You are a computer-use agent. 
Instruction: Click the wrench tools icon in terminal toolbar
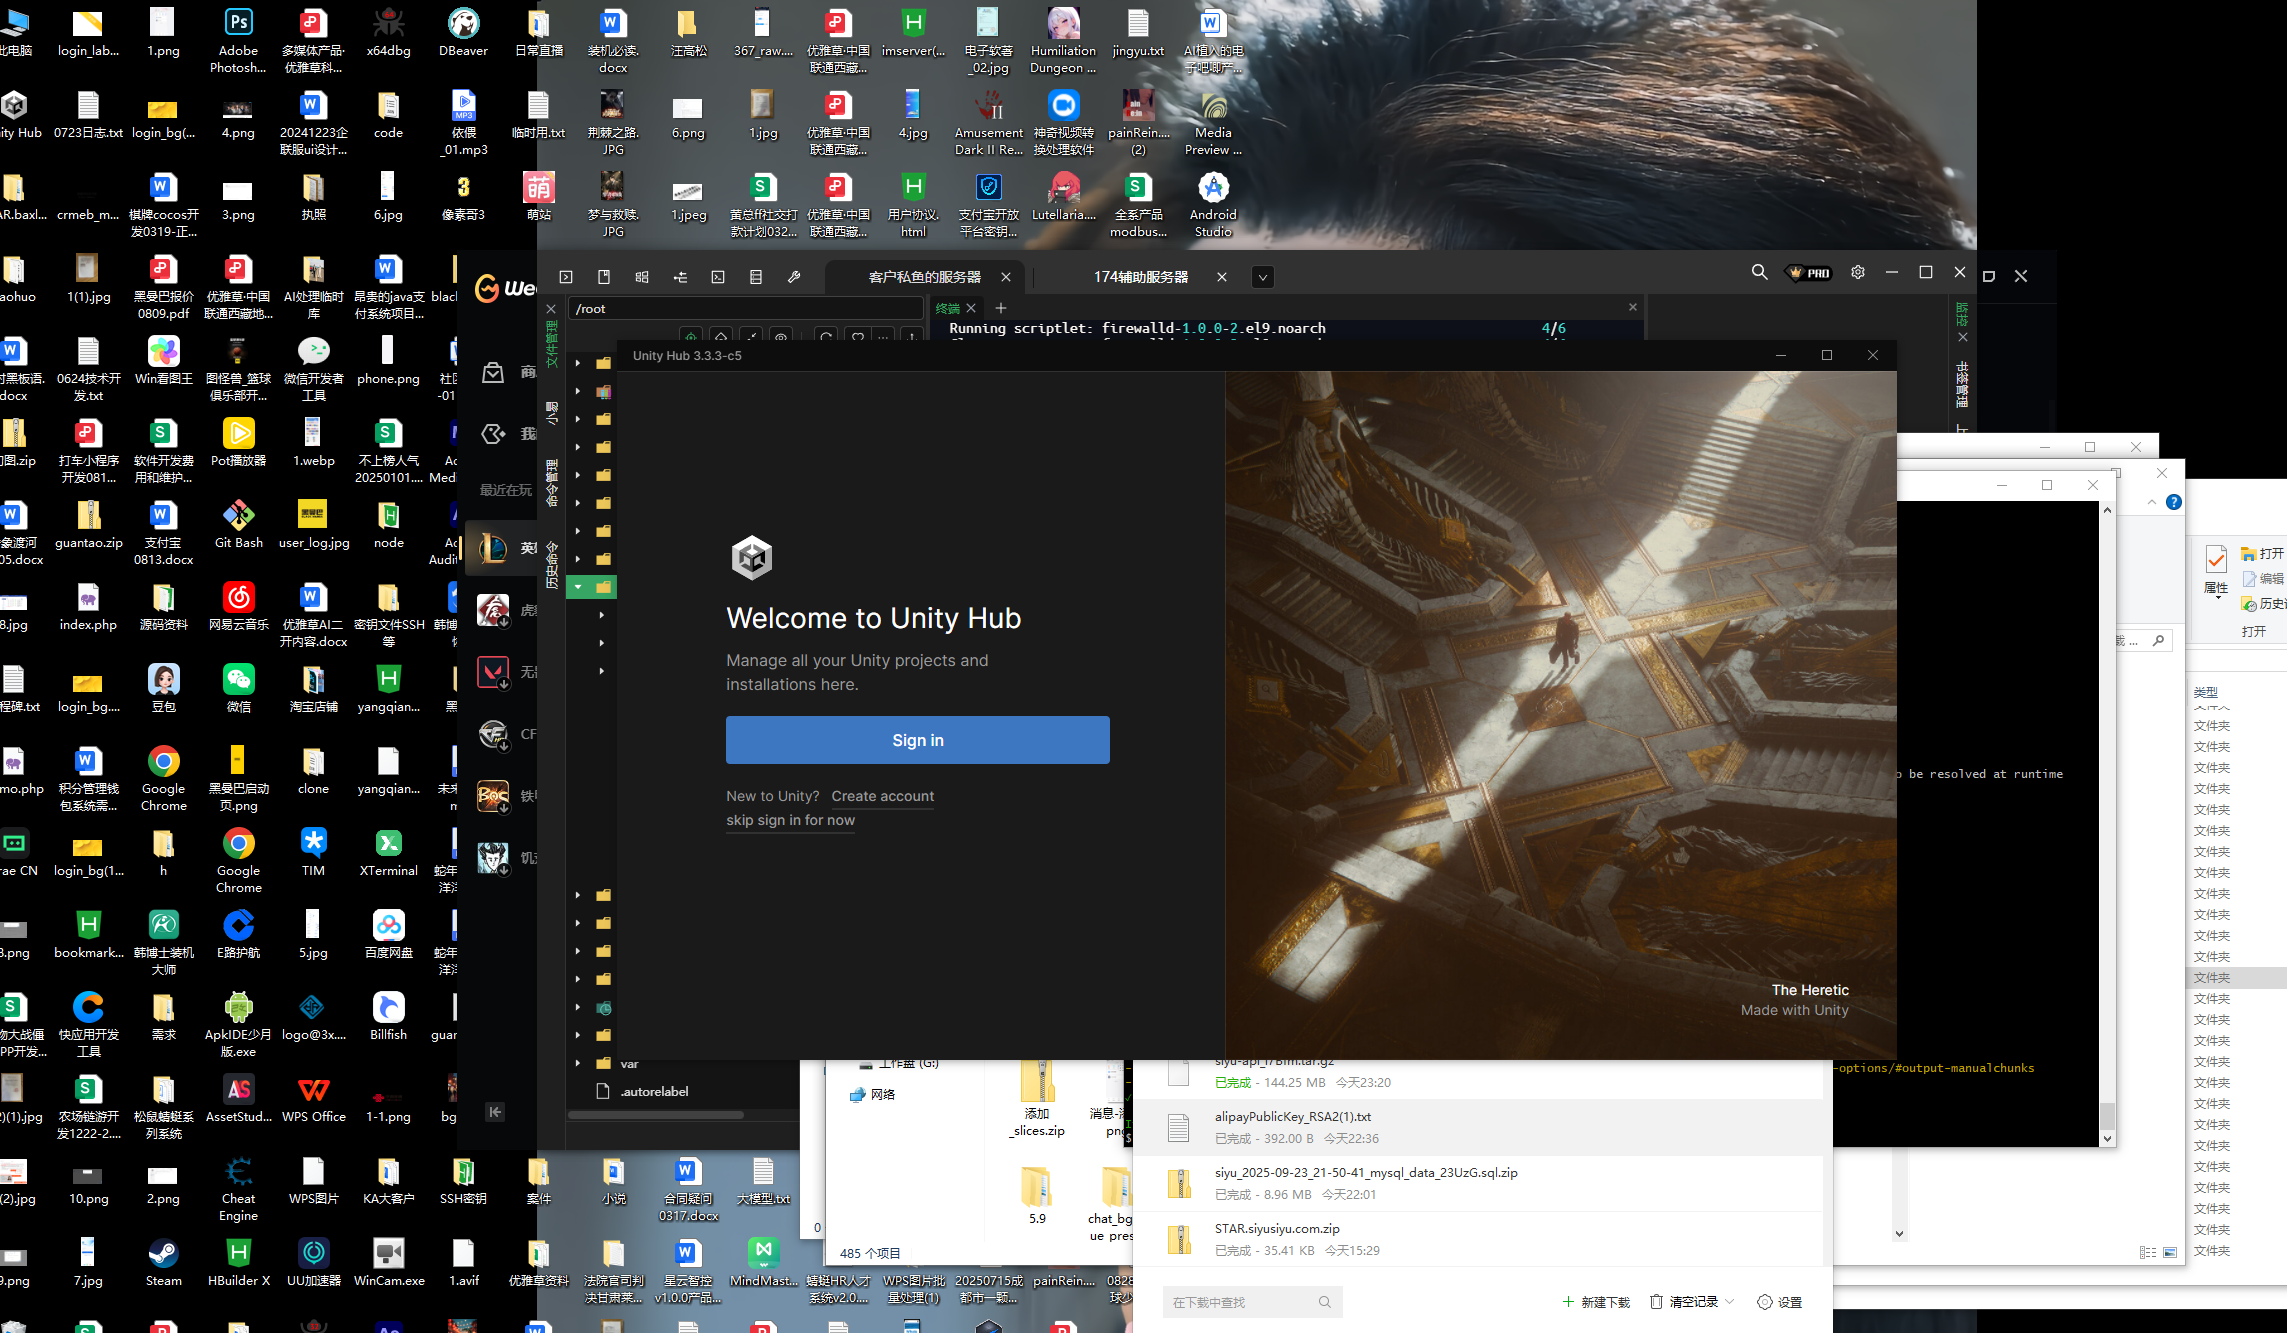(x=794, y=277)
